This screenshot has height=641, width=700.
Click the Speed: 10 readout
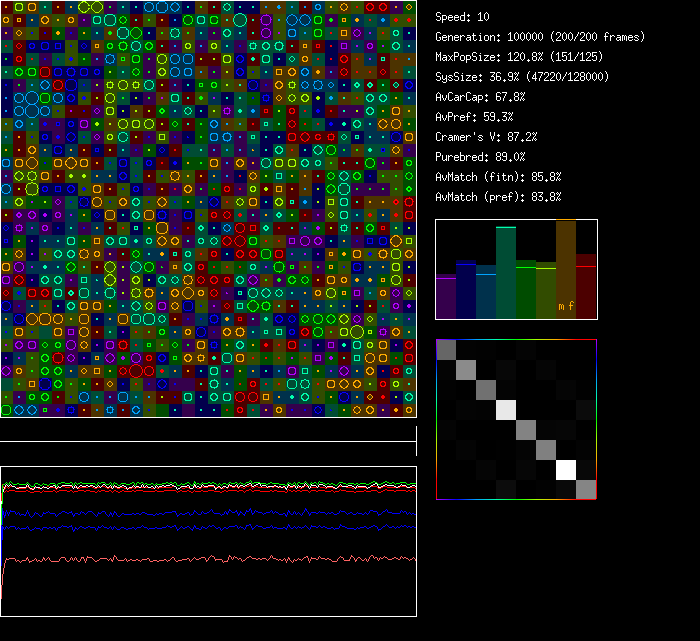(462, 17)
